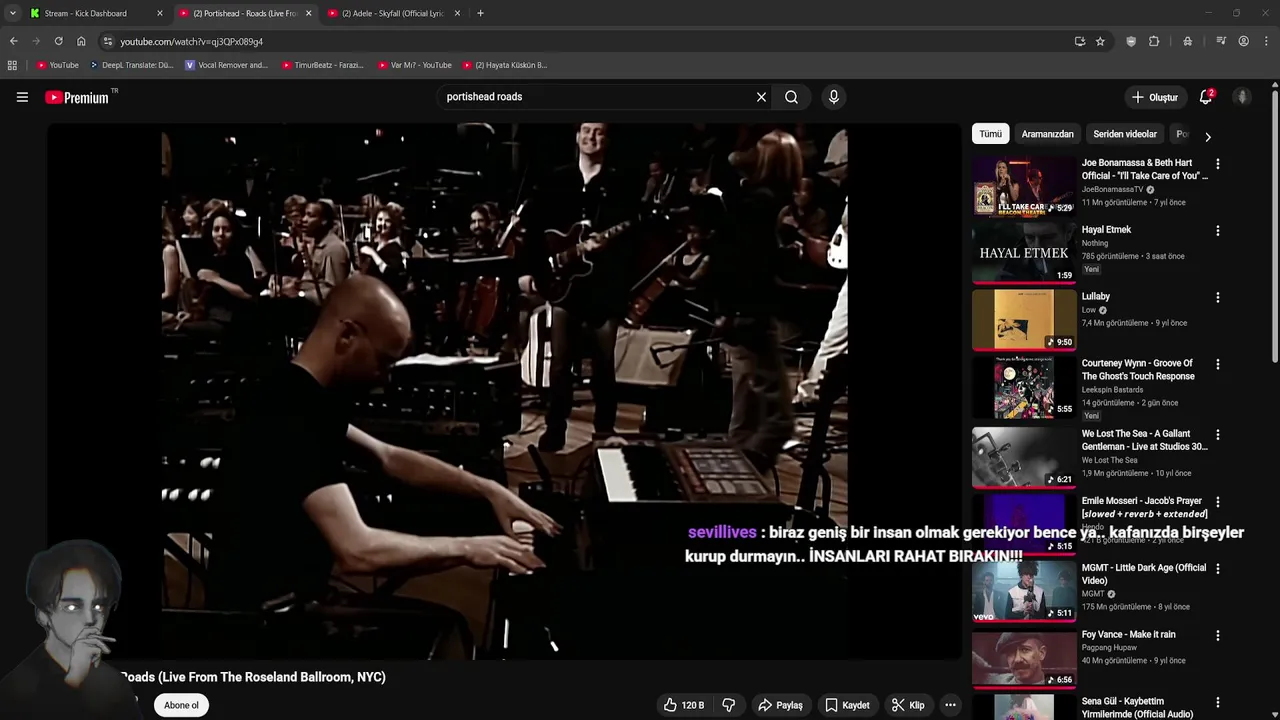Open TimurBeatz bookmark

click(323, 65)
